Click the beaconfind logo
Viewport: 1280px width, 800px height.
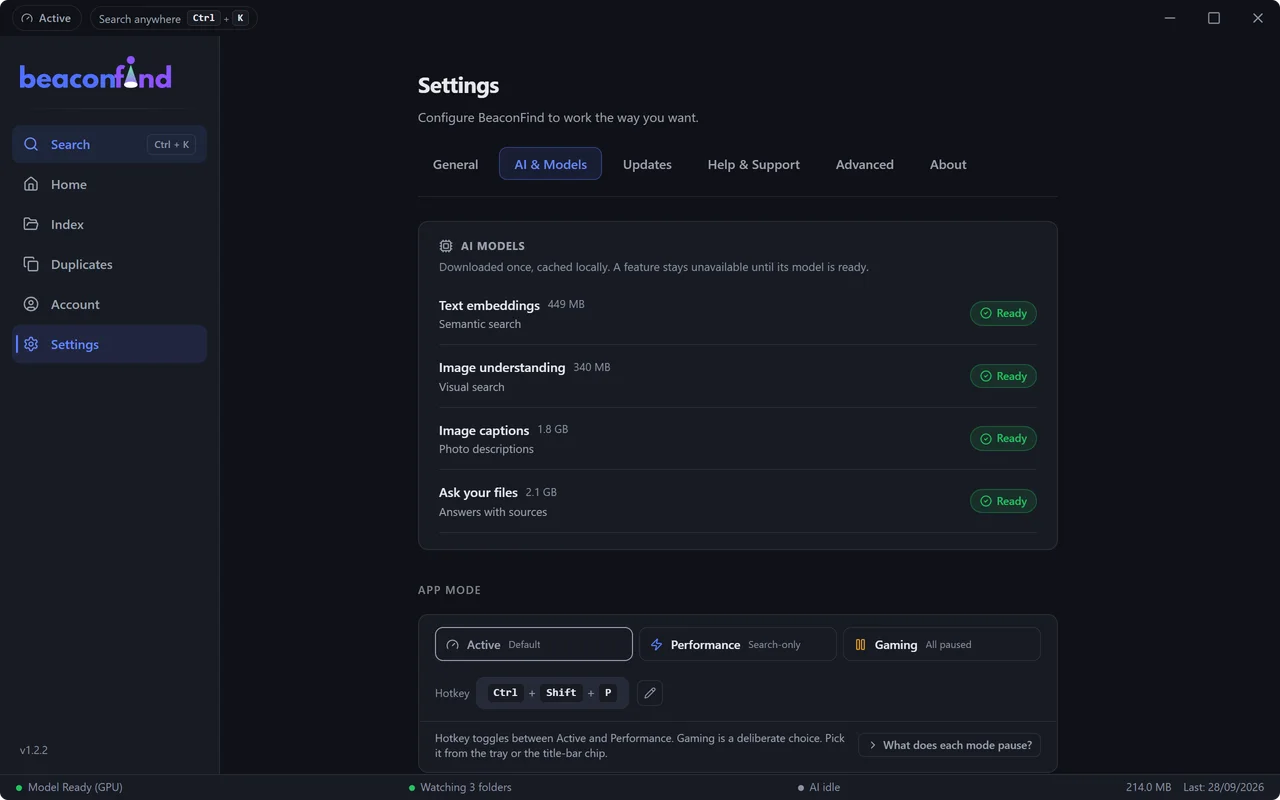[96, 74]
